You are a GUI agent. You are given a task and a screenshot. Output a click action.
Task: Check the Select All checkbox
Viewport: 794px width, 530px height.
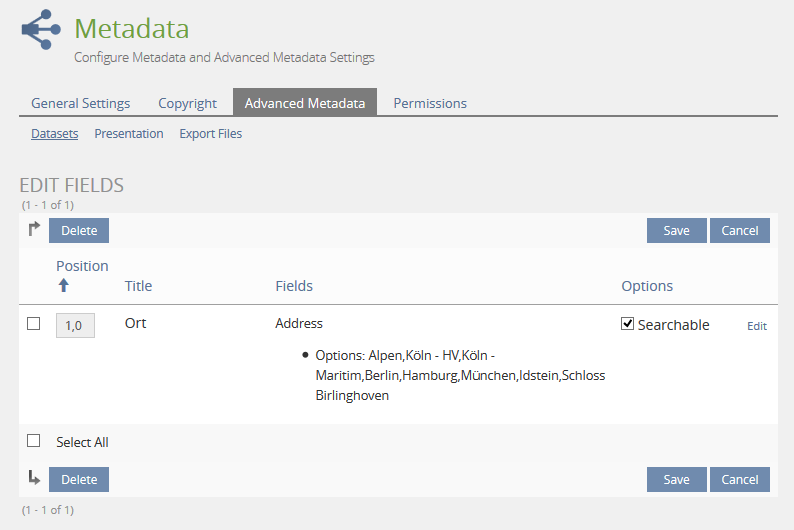[x=34, y=441]
